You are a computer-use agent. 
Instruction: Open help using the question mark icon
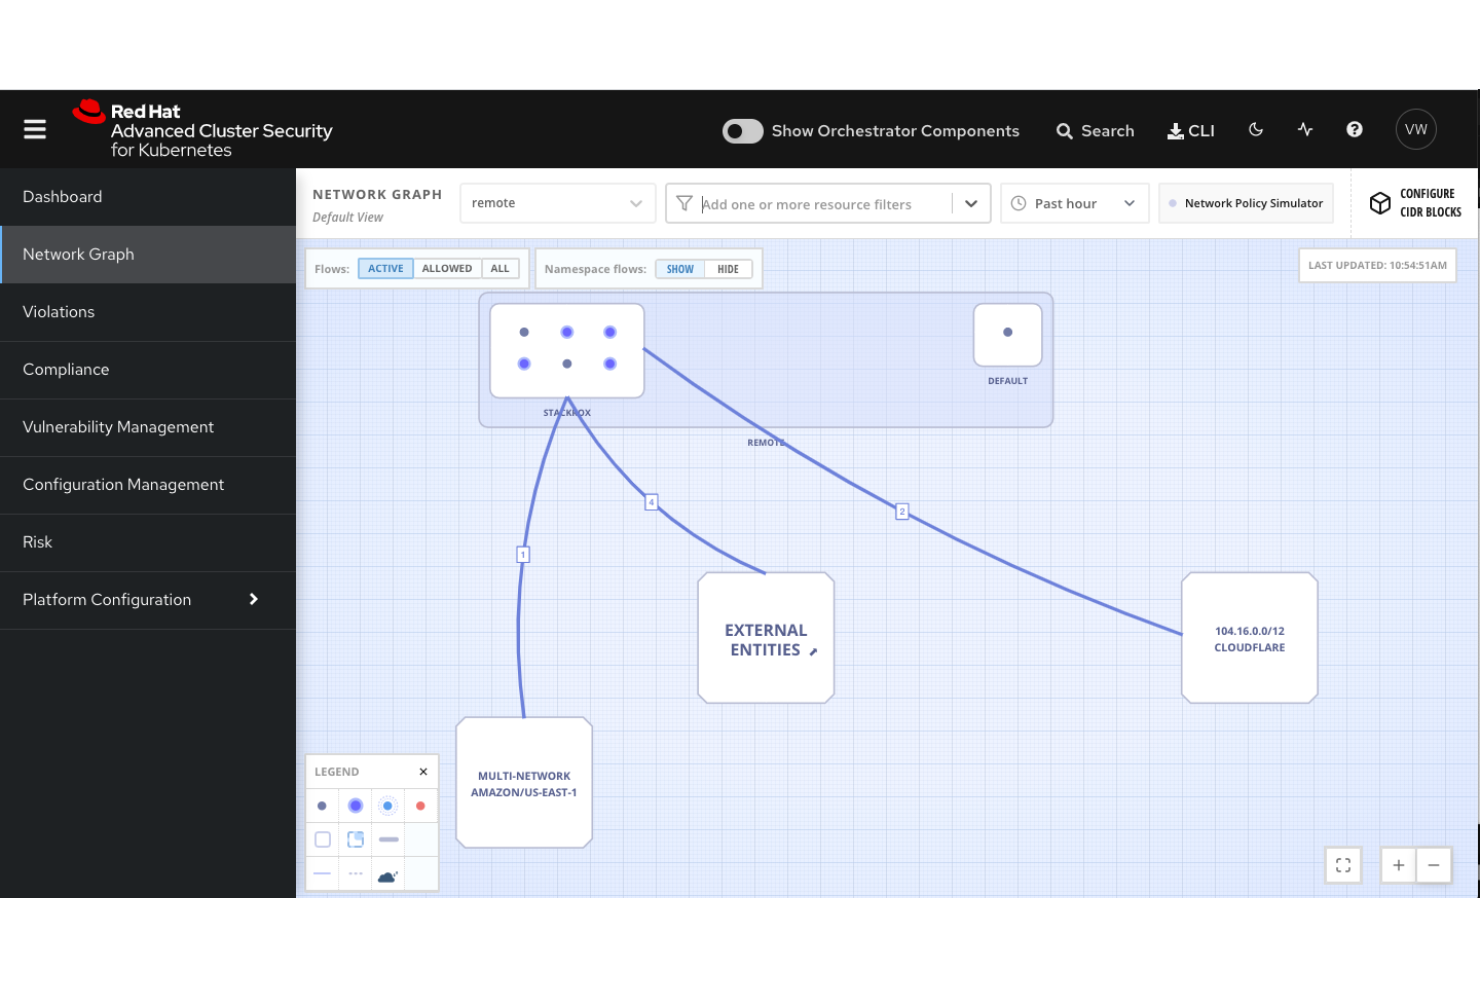coord(1354,129)
